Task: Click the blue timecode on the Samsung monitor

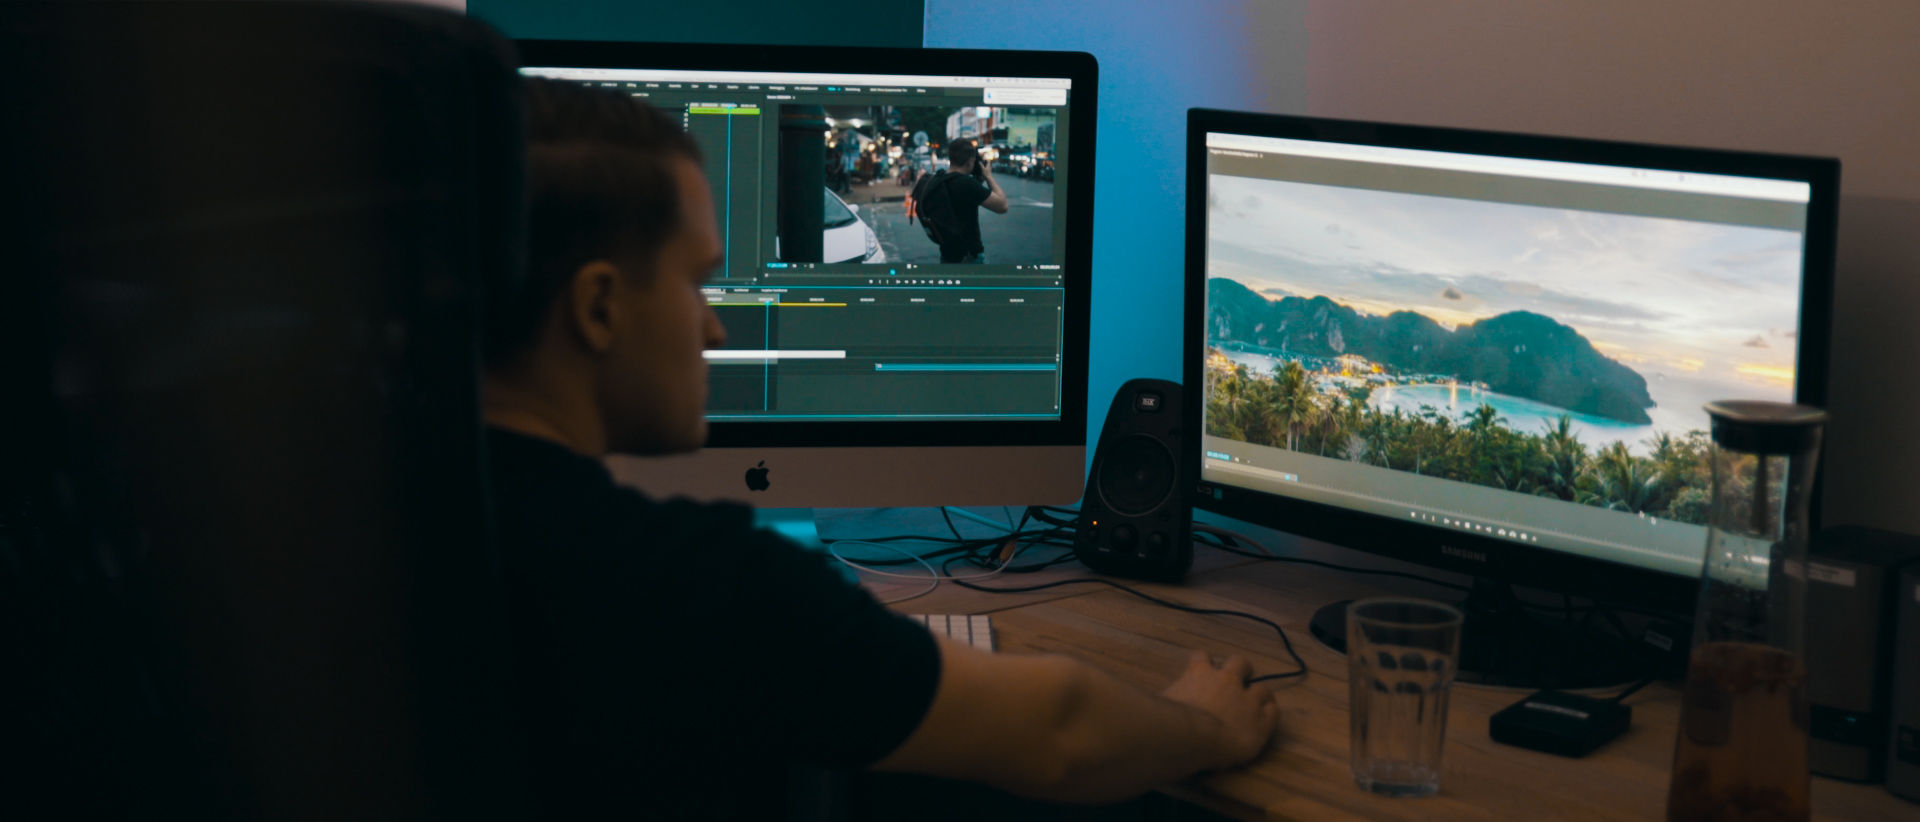Action: click(x=1217, y=455)
